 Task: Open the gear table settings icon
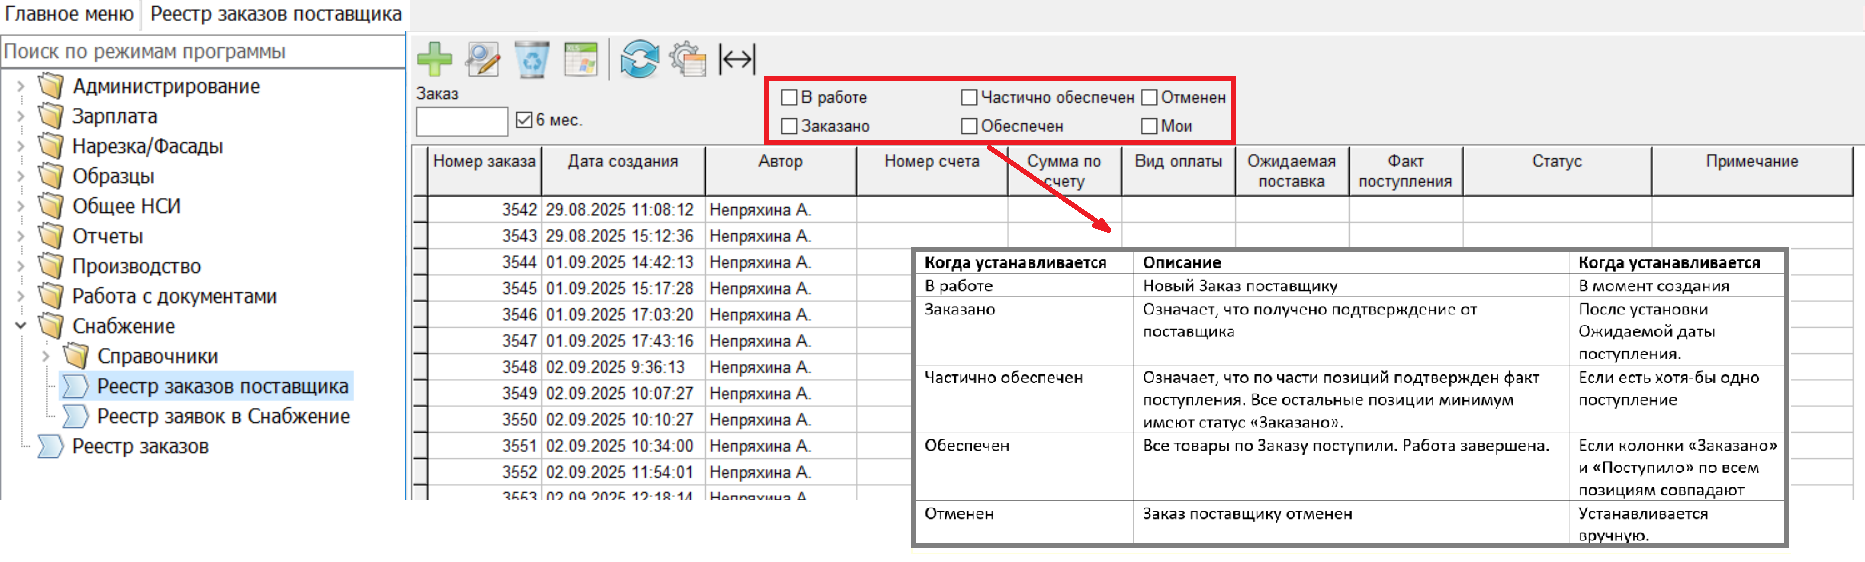pos(688,59)
